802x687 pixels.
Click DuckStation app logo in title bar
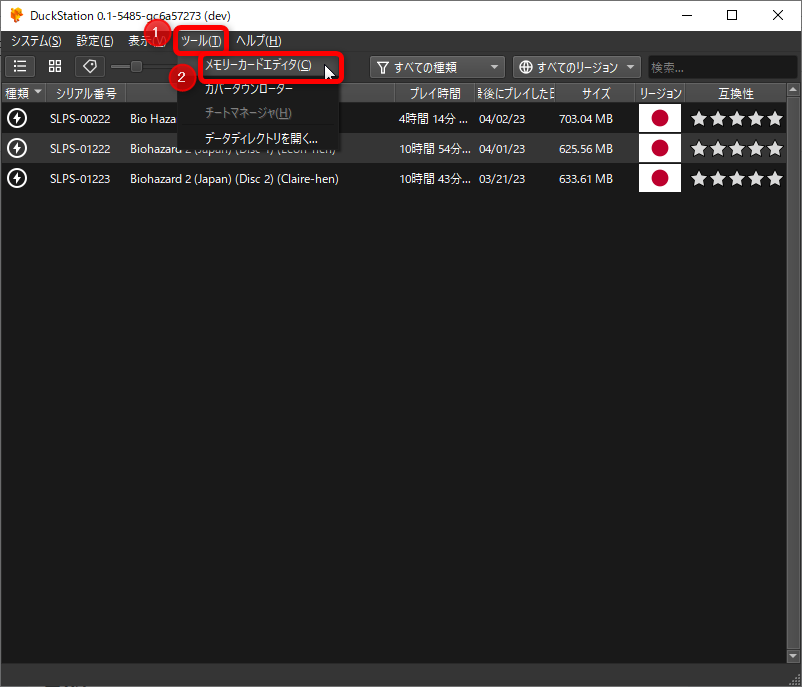pyautogui.click(x=16, y=15)
